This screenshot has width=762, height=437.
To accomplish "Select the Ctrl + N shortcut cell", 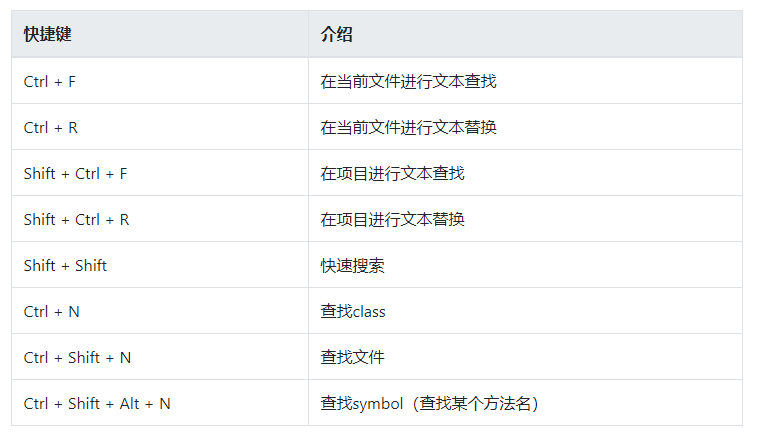I will [x=52, y=311].
